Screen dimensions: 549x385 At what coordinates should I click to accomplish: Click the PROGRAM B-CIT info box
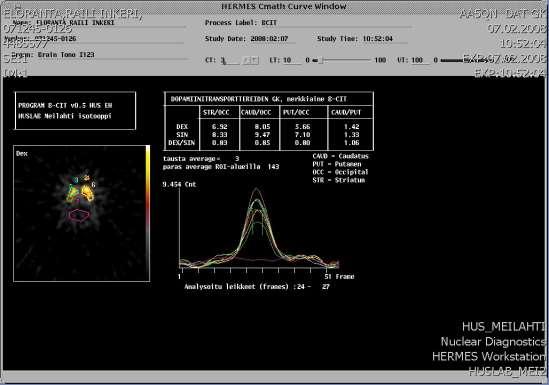coord(75,111)
